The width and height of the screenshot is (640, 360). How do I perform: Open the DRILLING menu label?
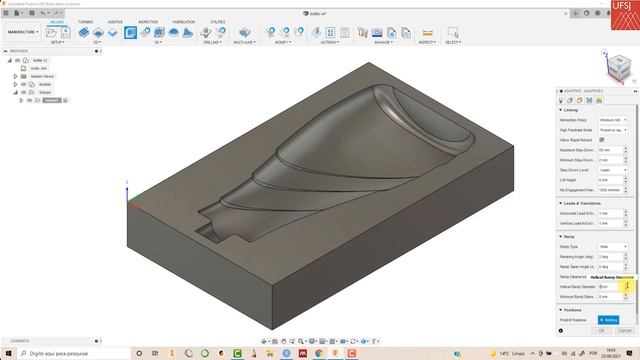[x=212, y=42]
